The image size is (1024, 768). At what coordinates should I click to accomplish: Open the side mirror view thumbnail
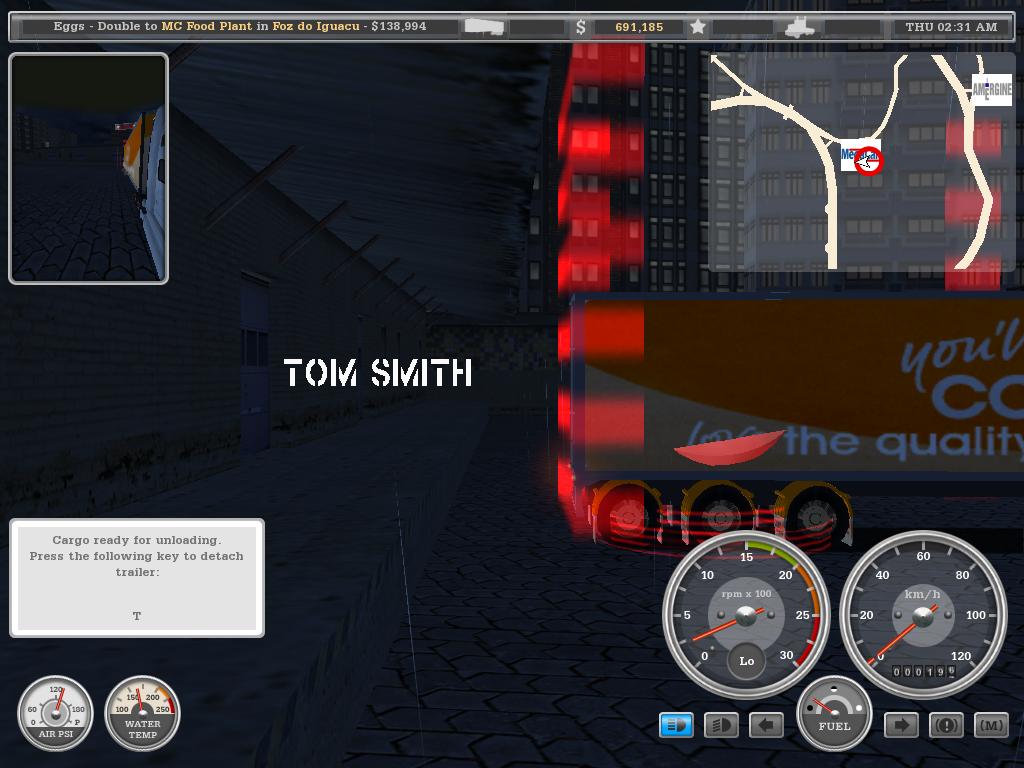click(x=88, y=168)
